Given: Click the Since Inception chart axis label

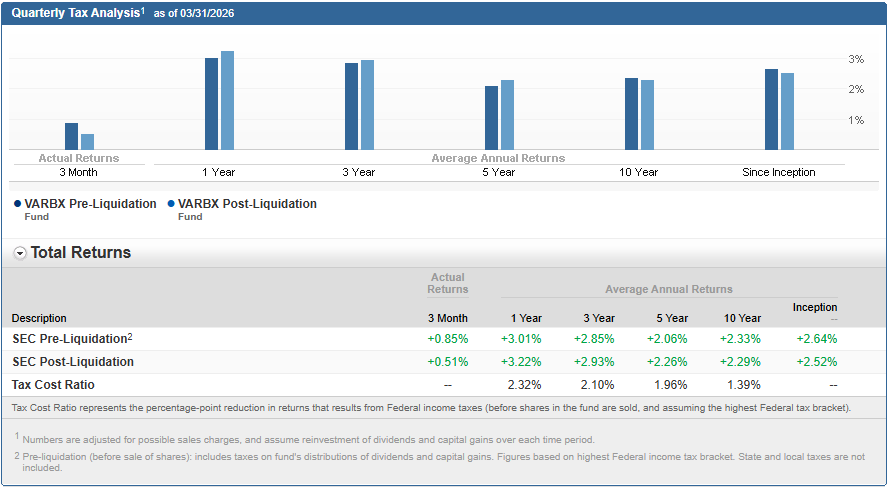Looking at the screenshot, I should [779, 172].
